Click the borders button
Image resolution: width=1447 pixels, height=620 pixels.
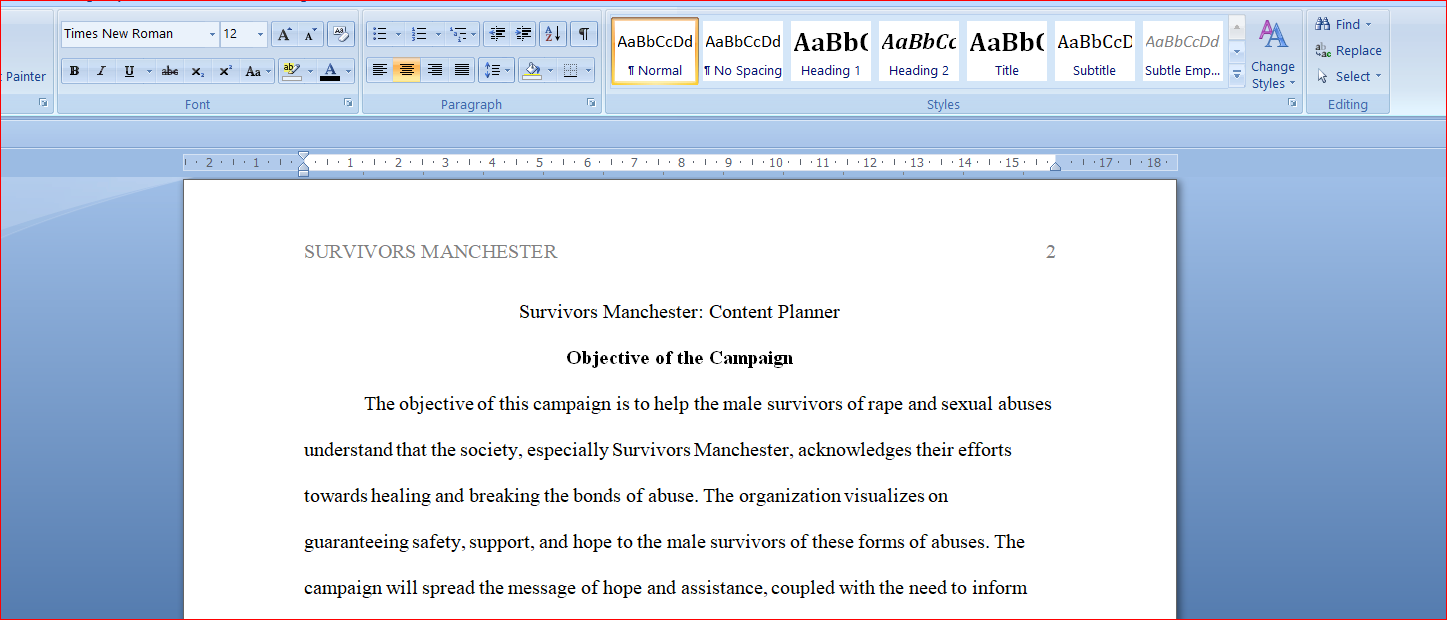[570, 71]
